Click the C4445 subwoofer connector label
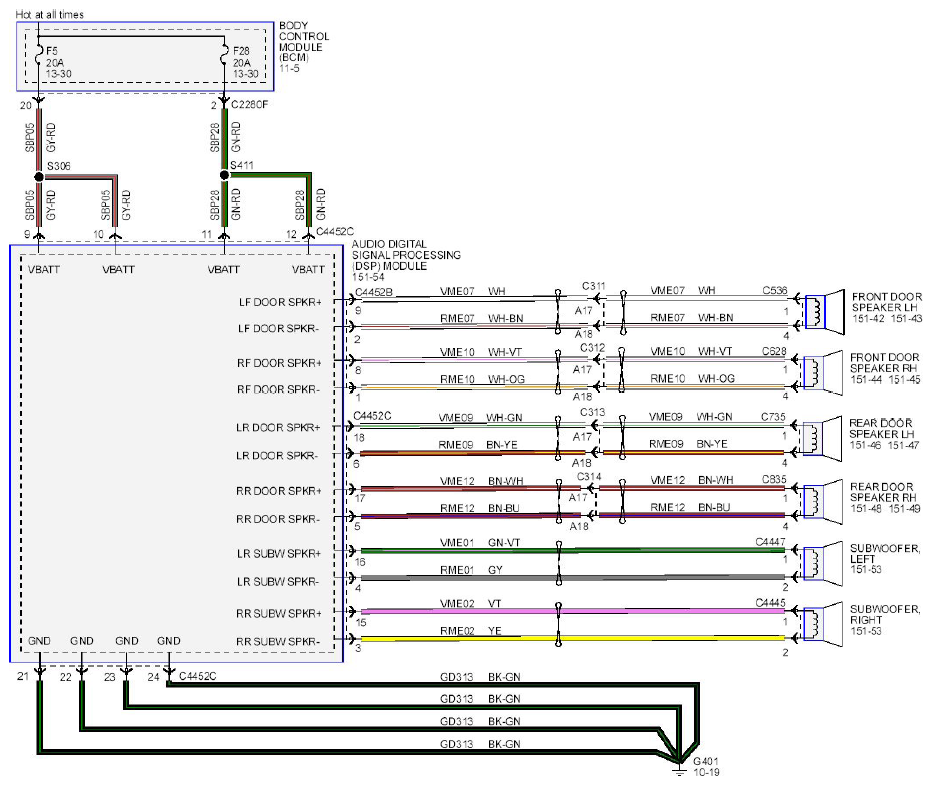This screenshot has height=785, width=932. 770,603
